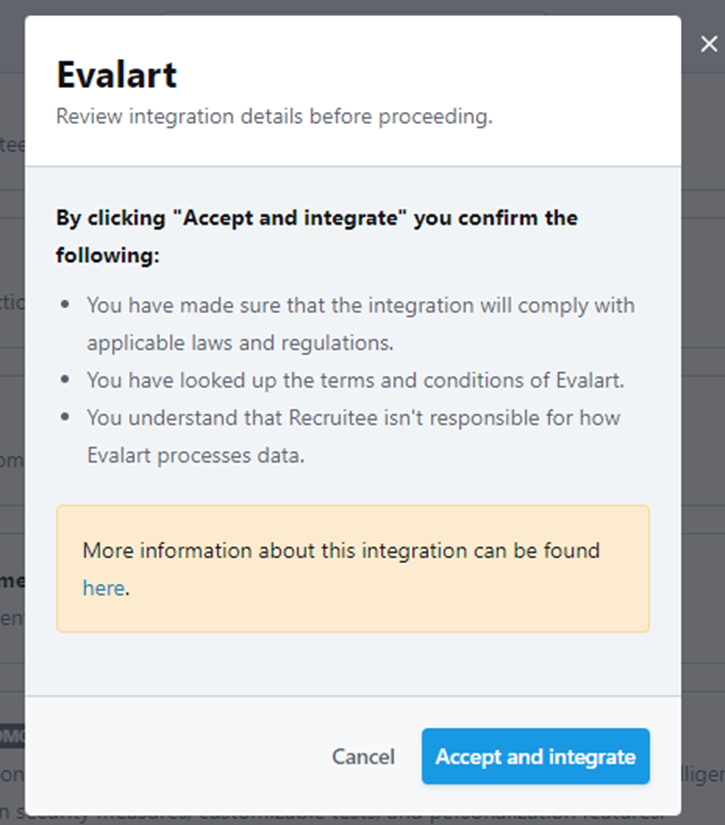
Task: Cancel the Evalart integration
Action: pyautogui.click(x=363, y=757)
